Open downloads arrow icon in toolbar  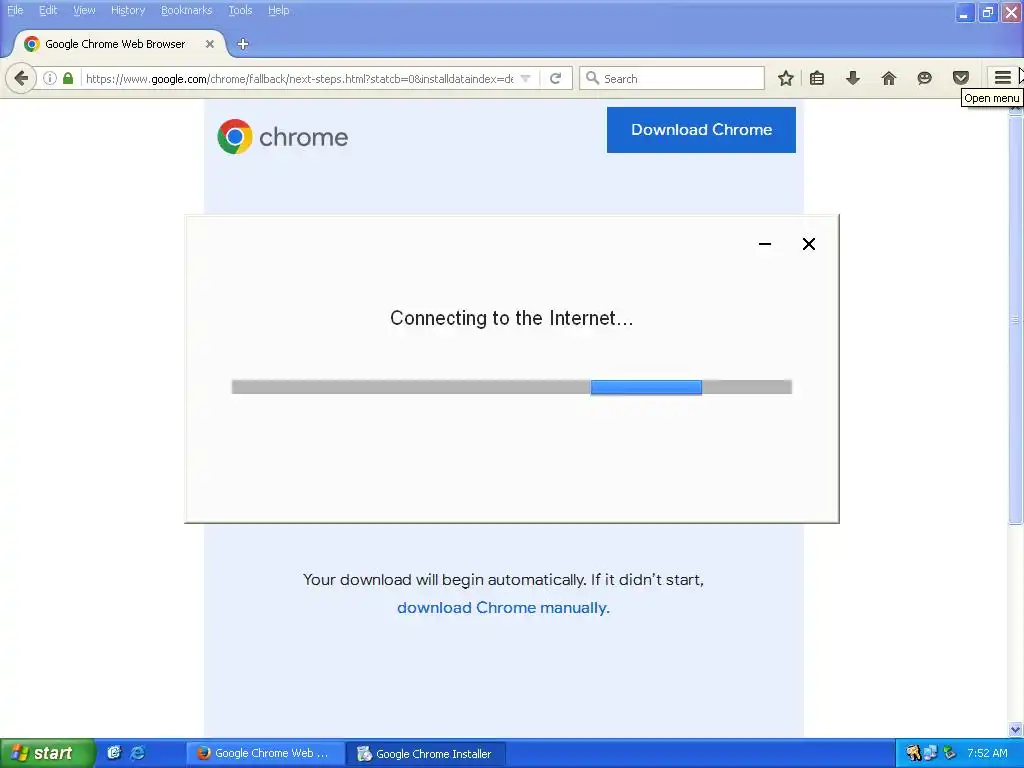tap(853, 78)
